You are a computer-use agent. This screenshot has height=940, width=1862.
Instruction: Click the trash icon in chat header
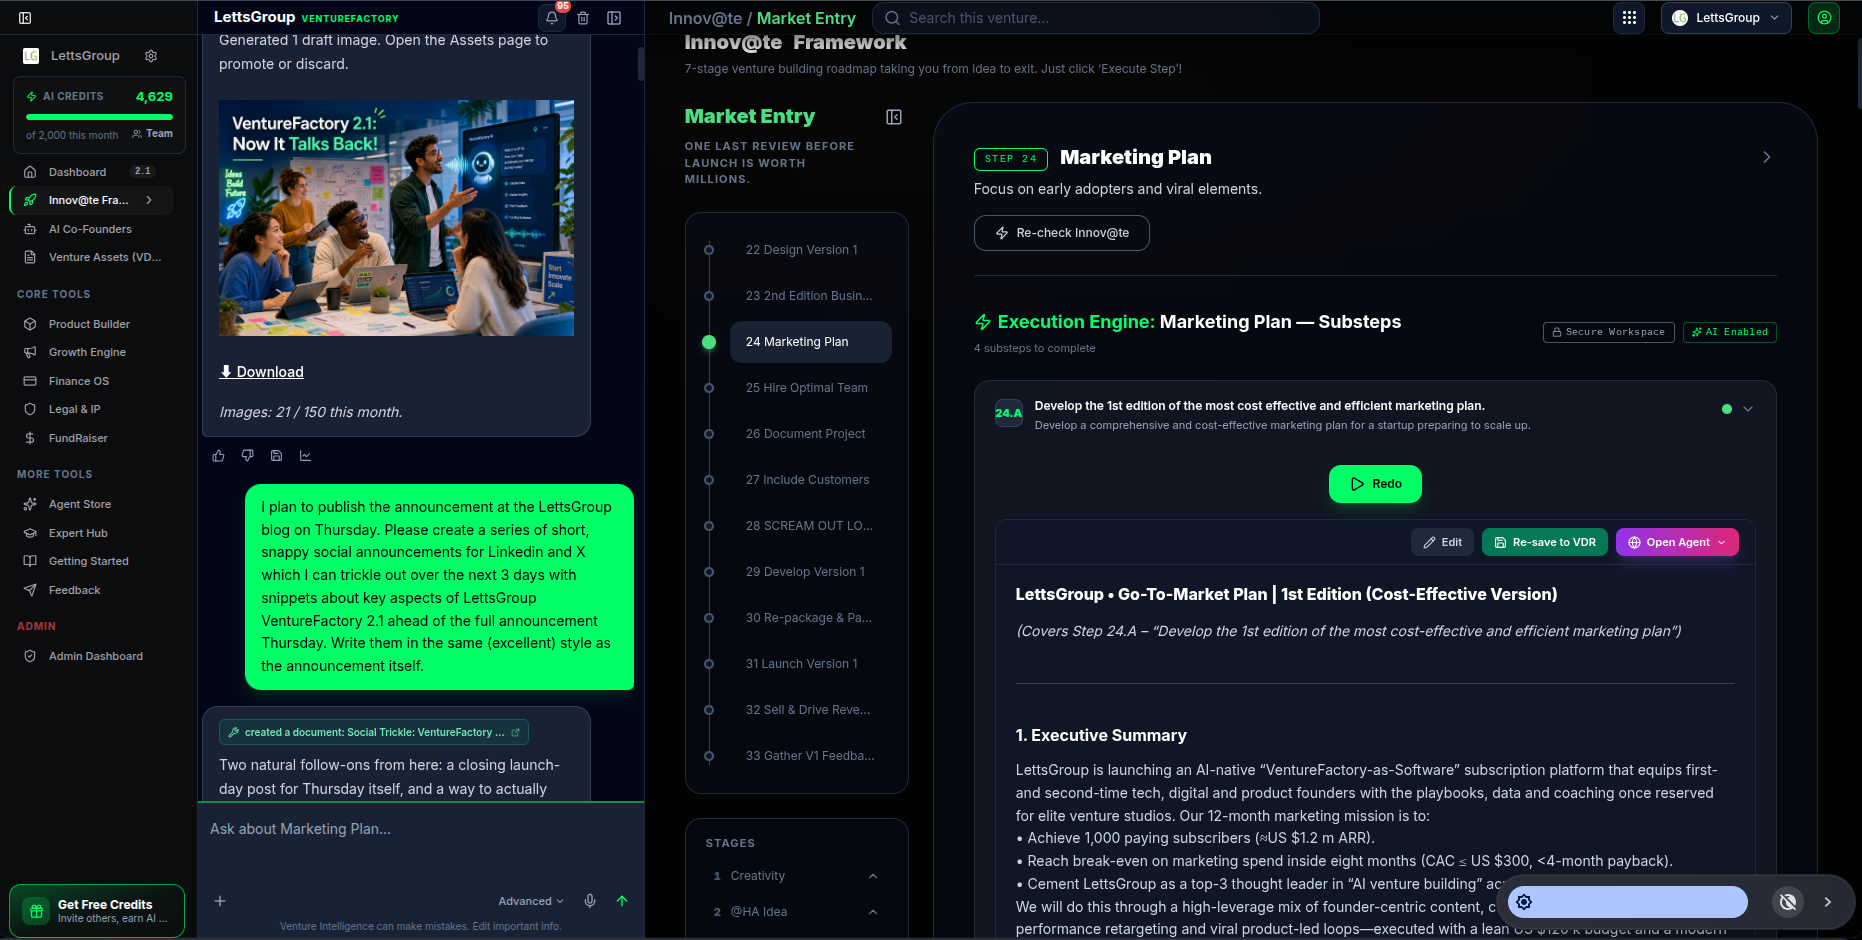(583, 18)
